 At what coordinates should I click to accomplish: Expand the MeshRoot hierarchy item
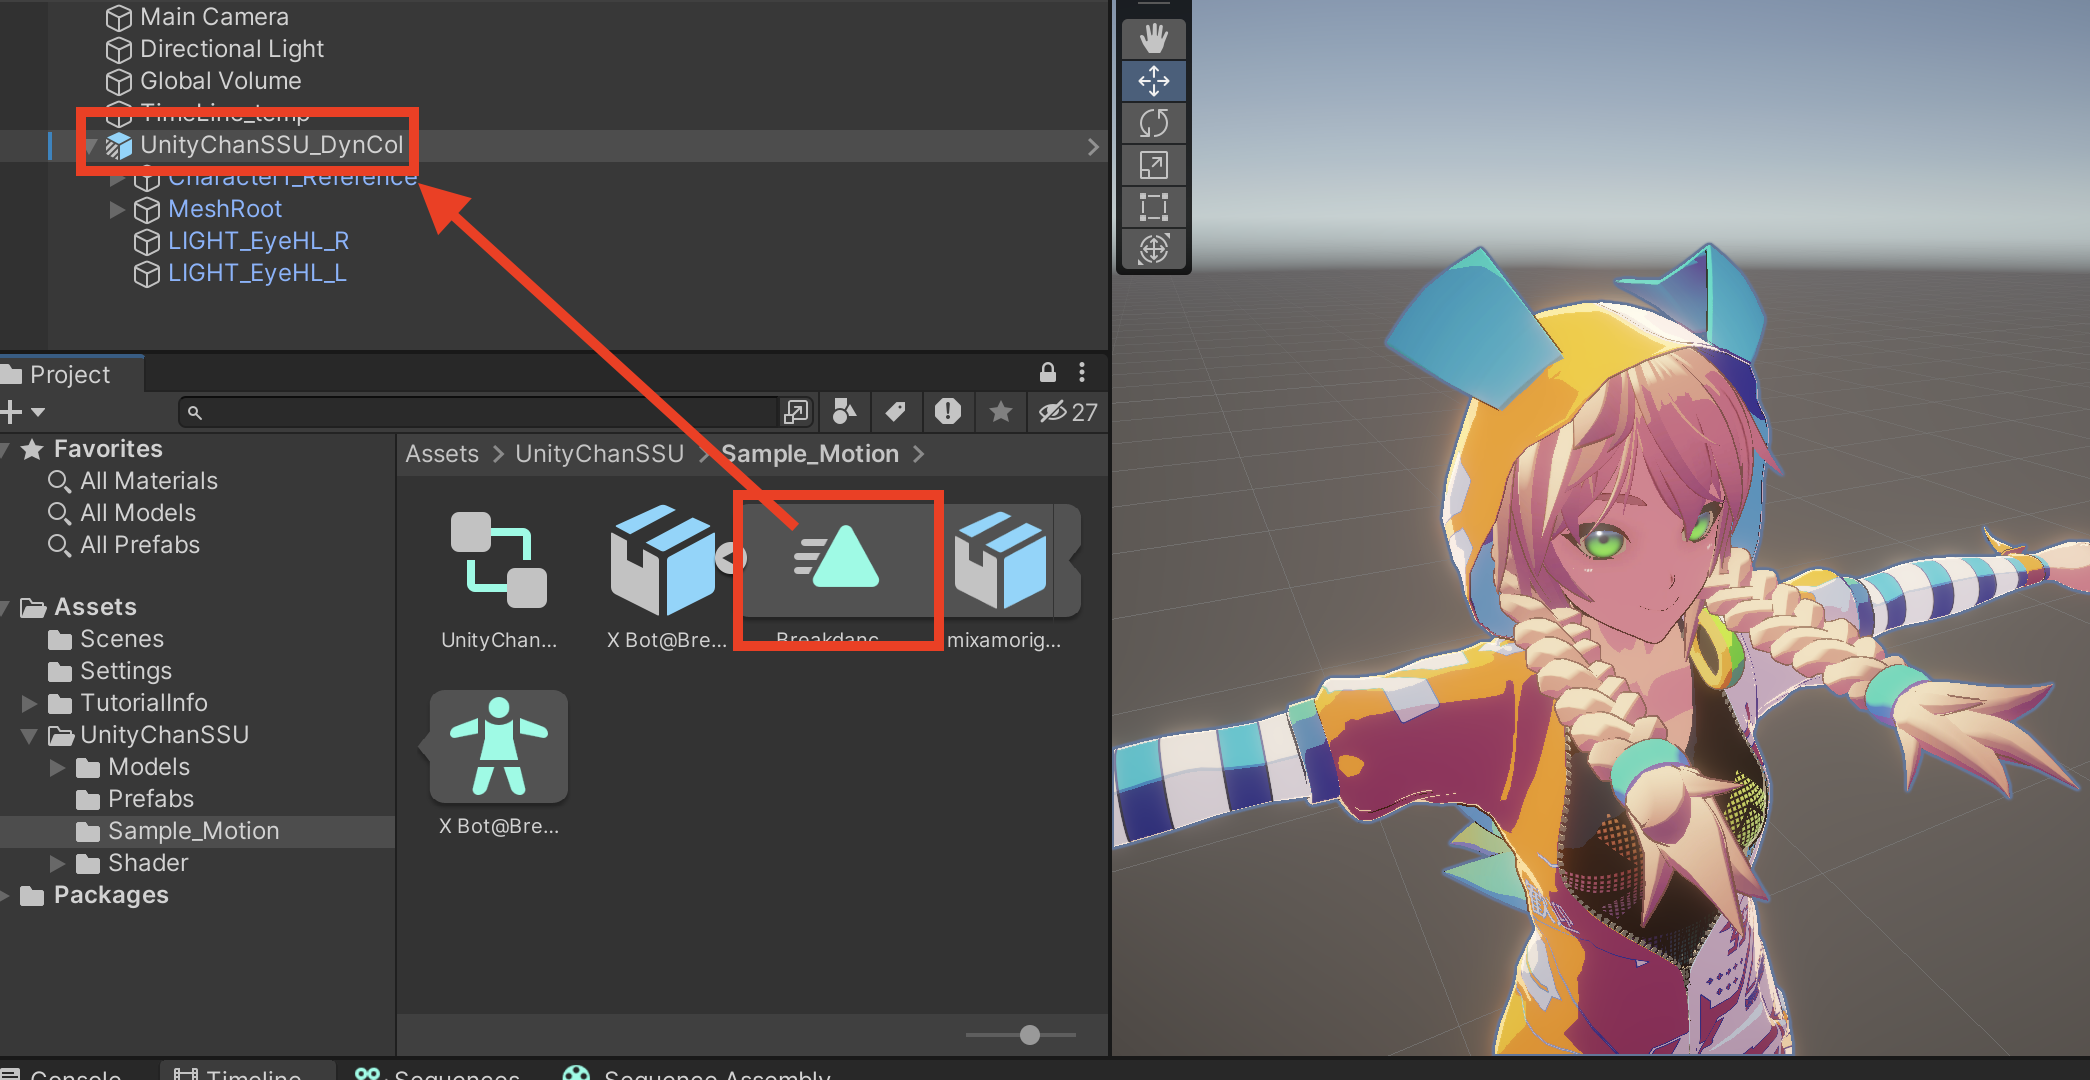click(117, 209)
